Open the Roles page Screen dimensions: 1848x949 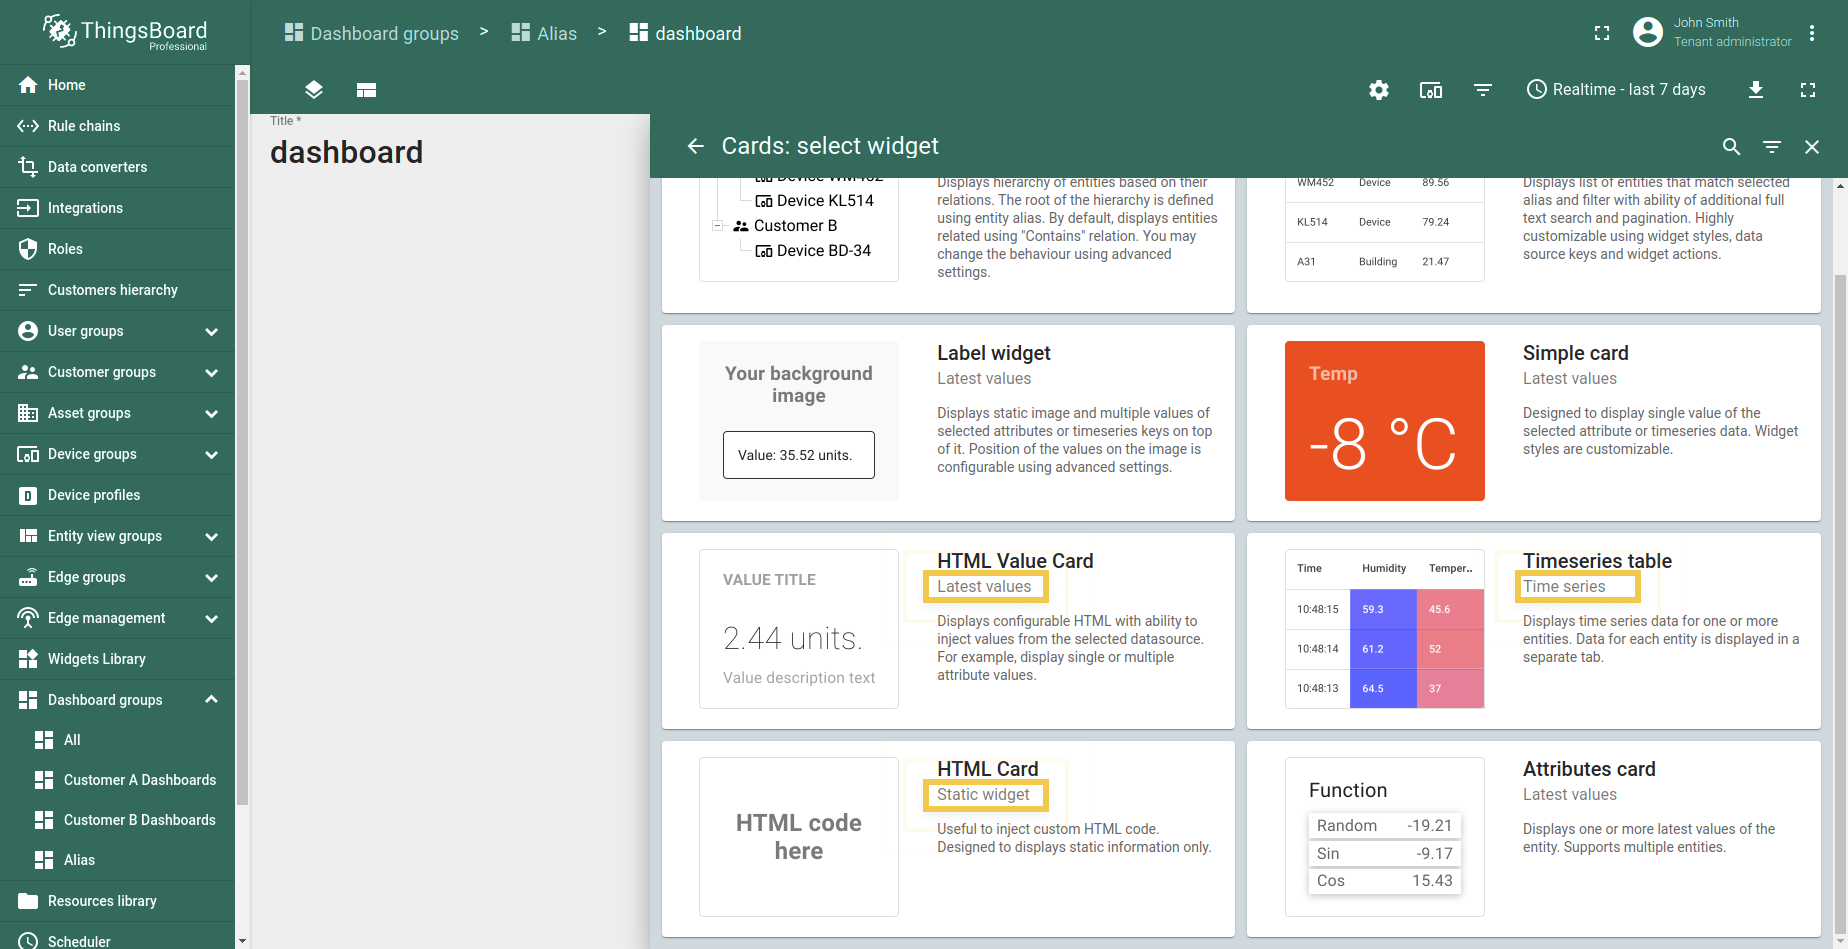(117, 249)
